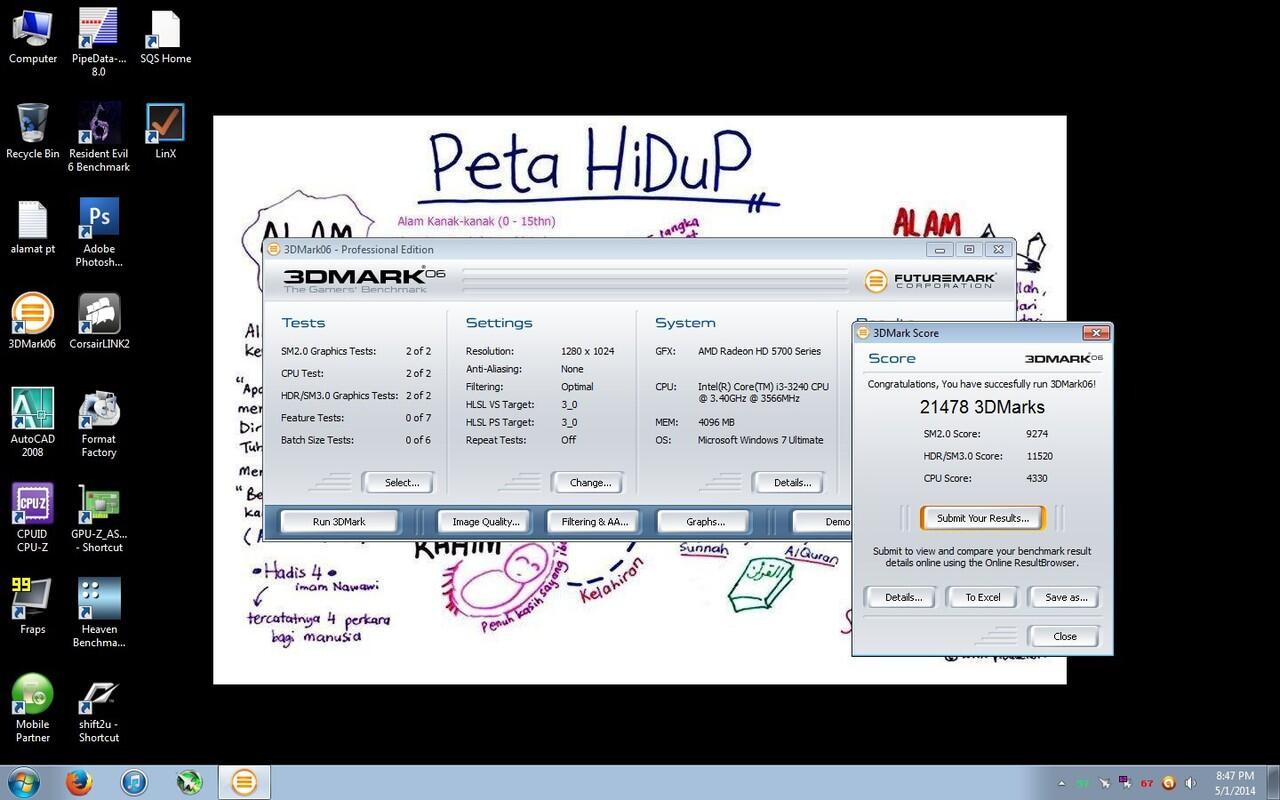Click the red 67 temperature tray icon
The height and width of the screenshot is (800, 1280).
[x=1146, y=783]
